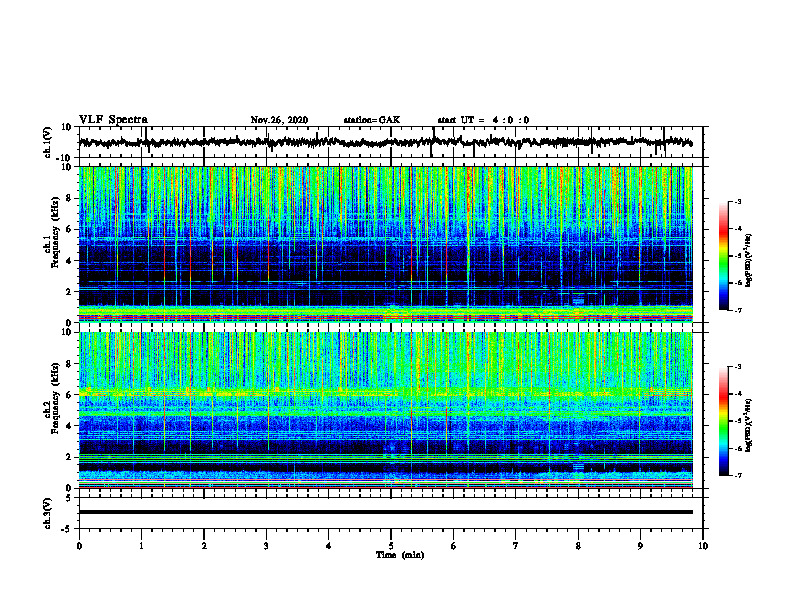Click the "0" tick on ch.2 frequency axis
792x612 pixels.
[x=70, y=488]
